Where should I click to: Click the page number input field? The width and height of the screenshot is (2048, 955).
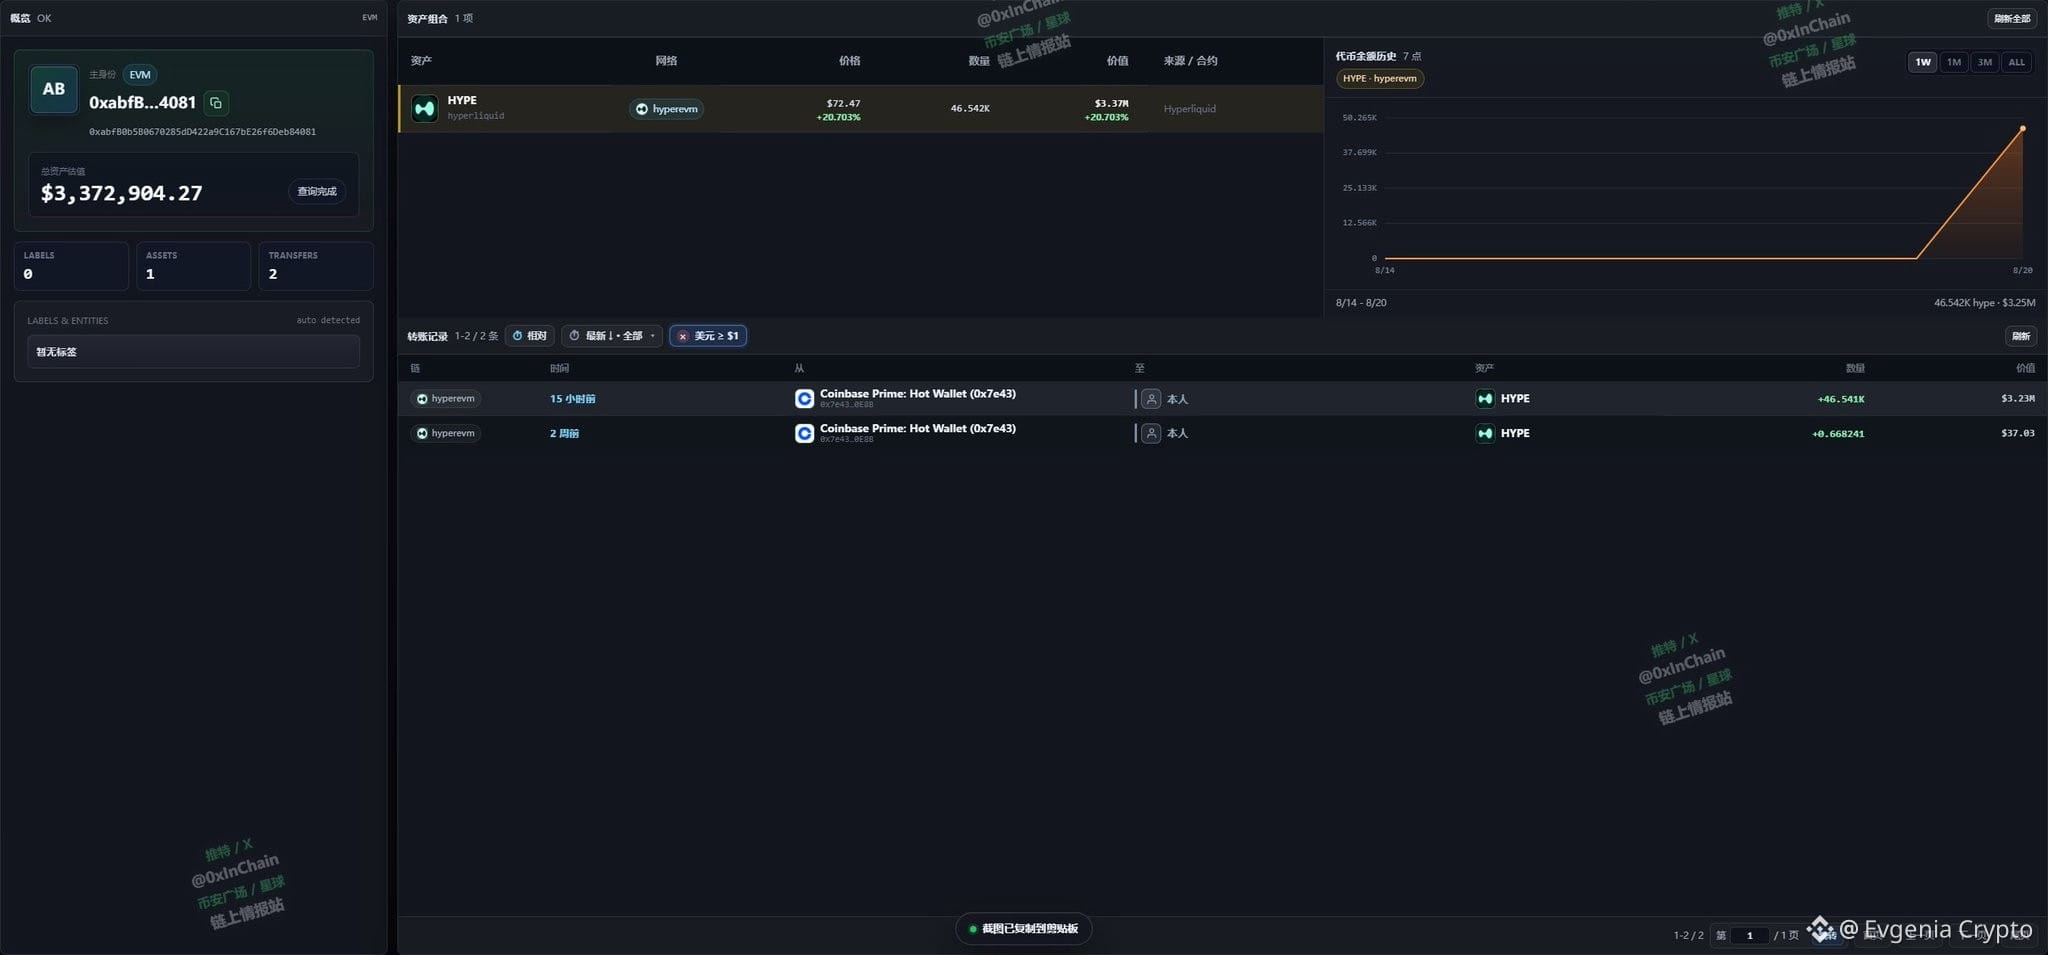tap(1750, 935)
